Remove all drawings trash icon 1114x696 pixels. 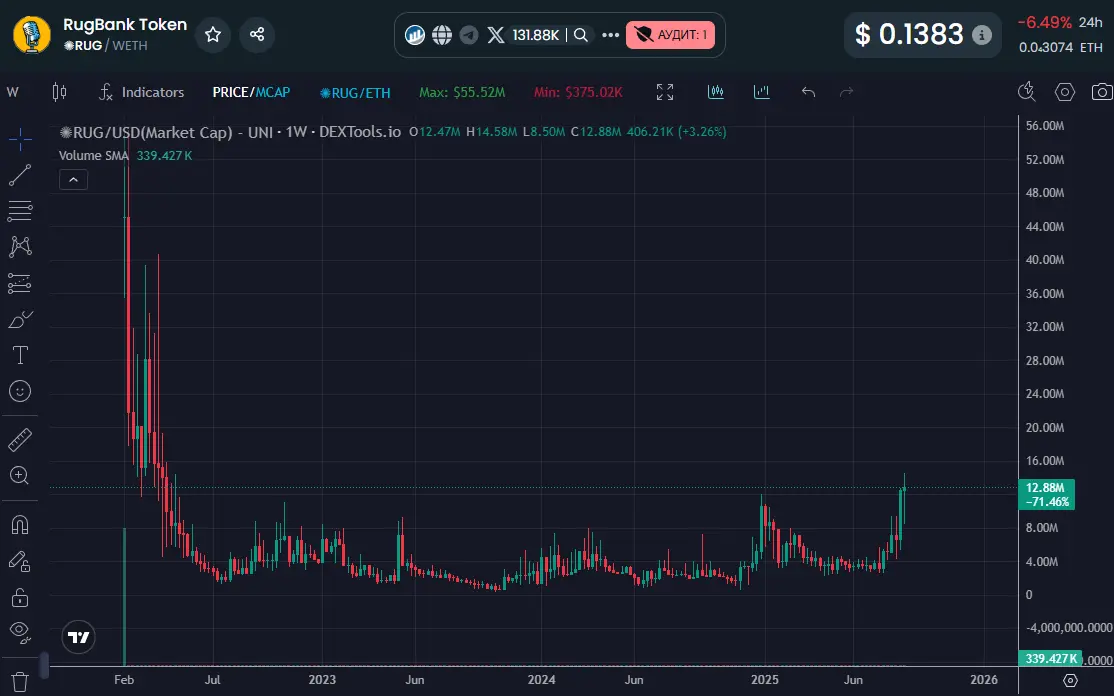click(x=20, y=682)
